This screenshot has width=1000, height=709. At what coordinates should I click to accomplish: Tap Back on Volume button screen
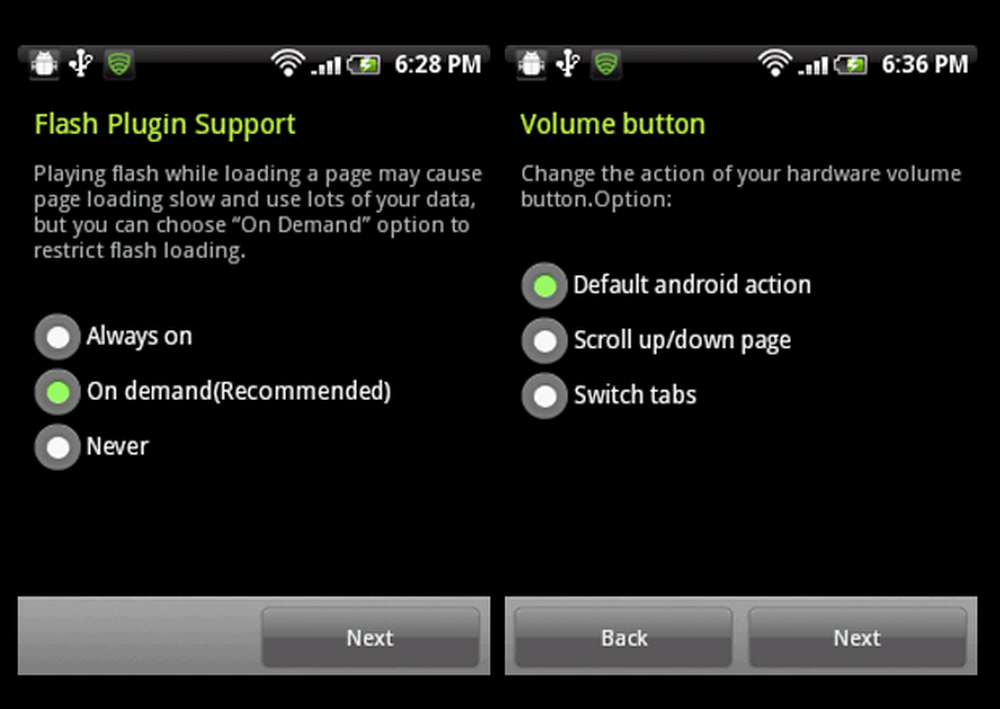point(624,638)
